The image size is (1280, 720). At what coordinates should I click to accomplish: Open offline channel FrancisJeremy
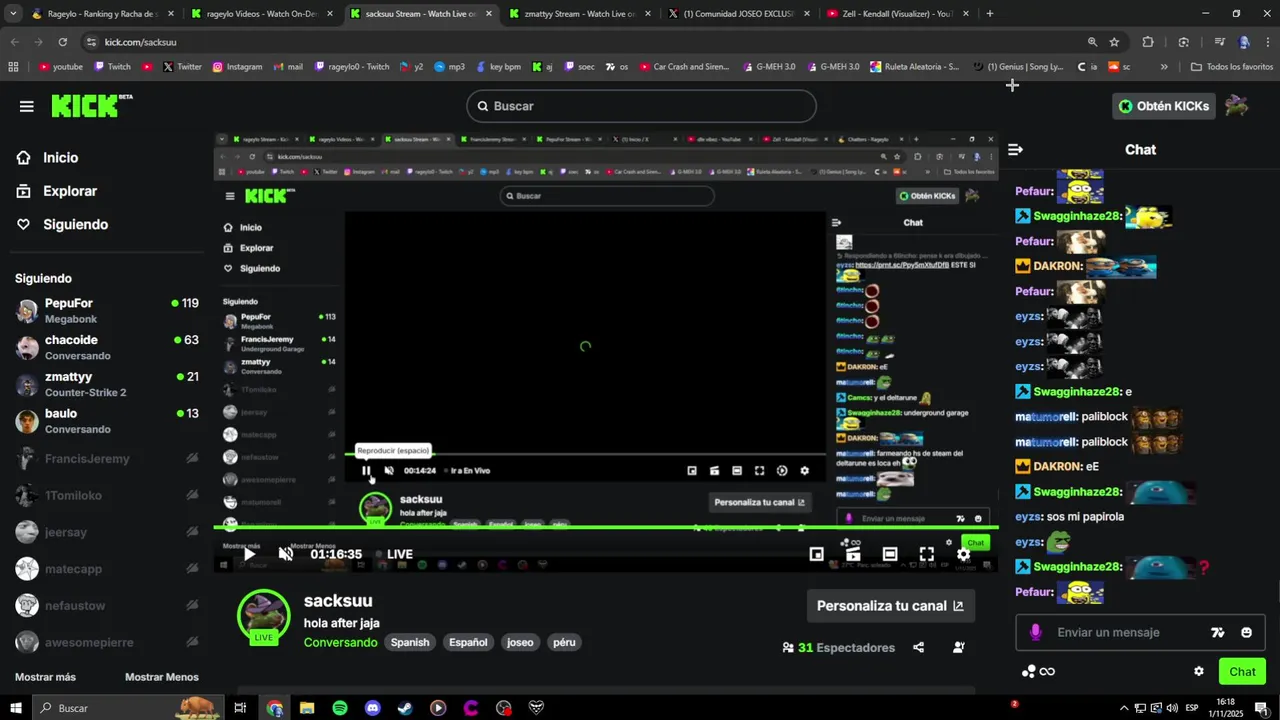[x=107, y=459]
